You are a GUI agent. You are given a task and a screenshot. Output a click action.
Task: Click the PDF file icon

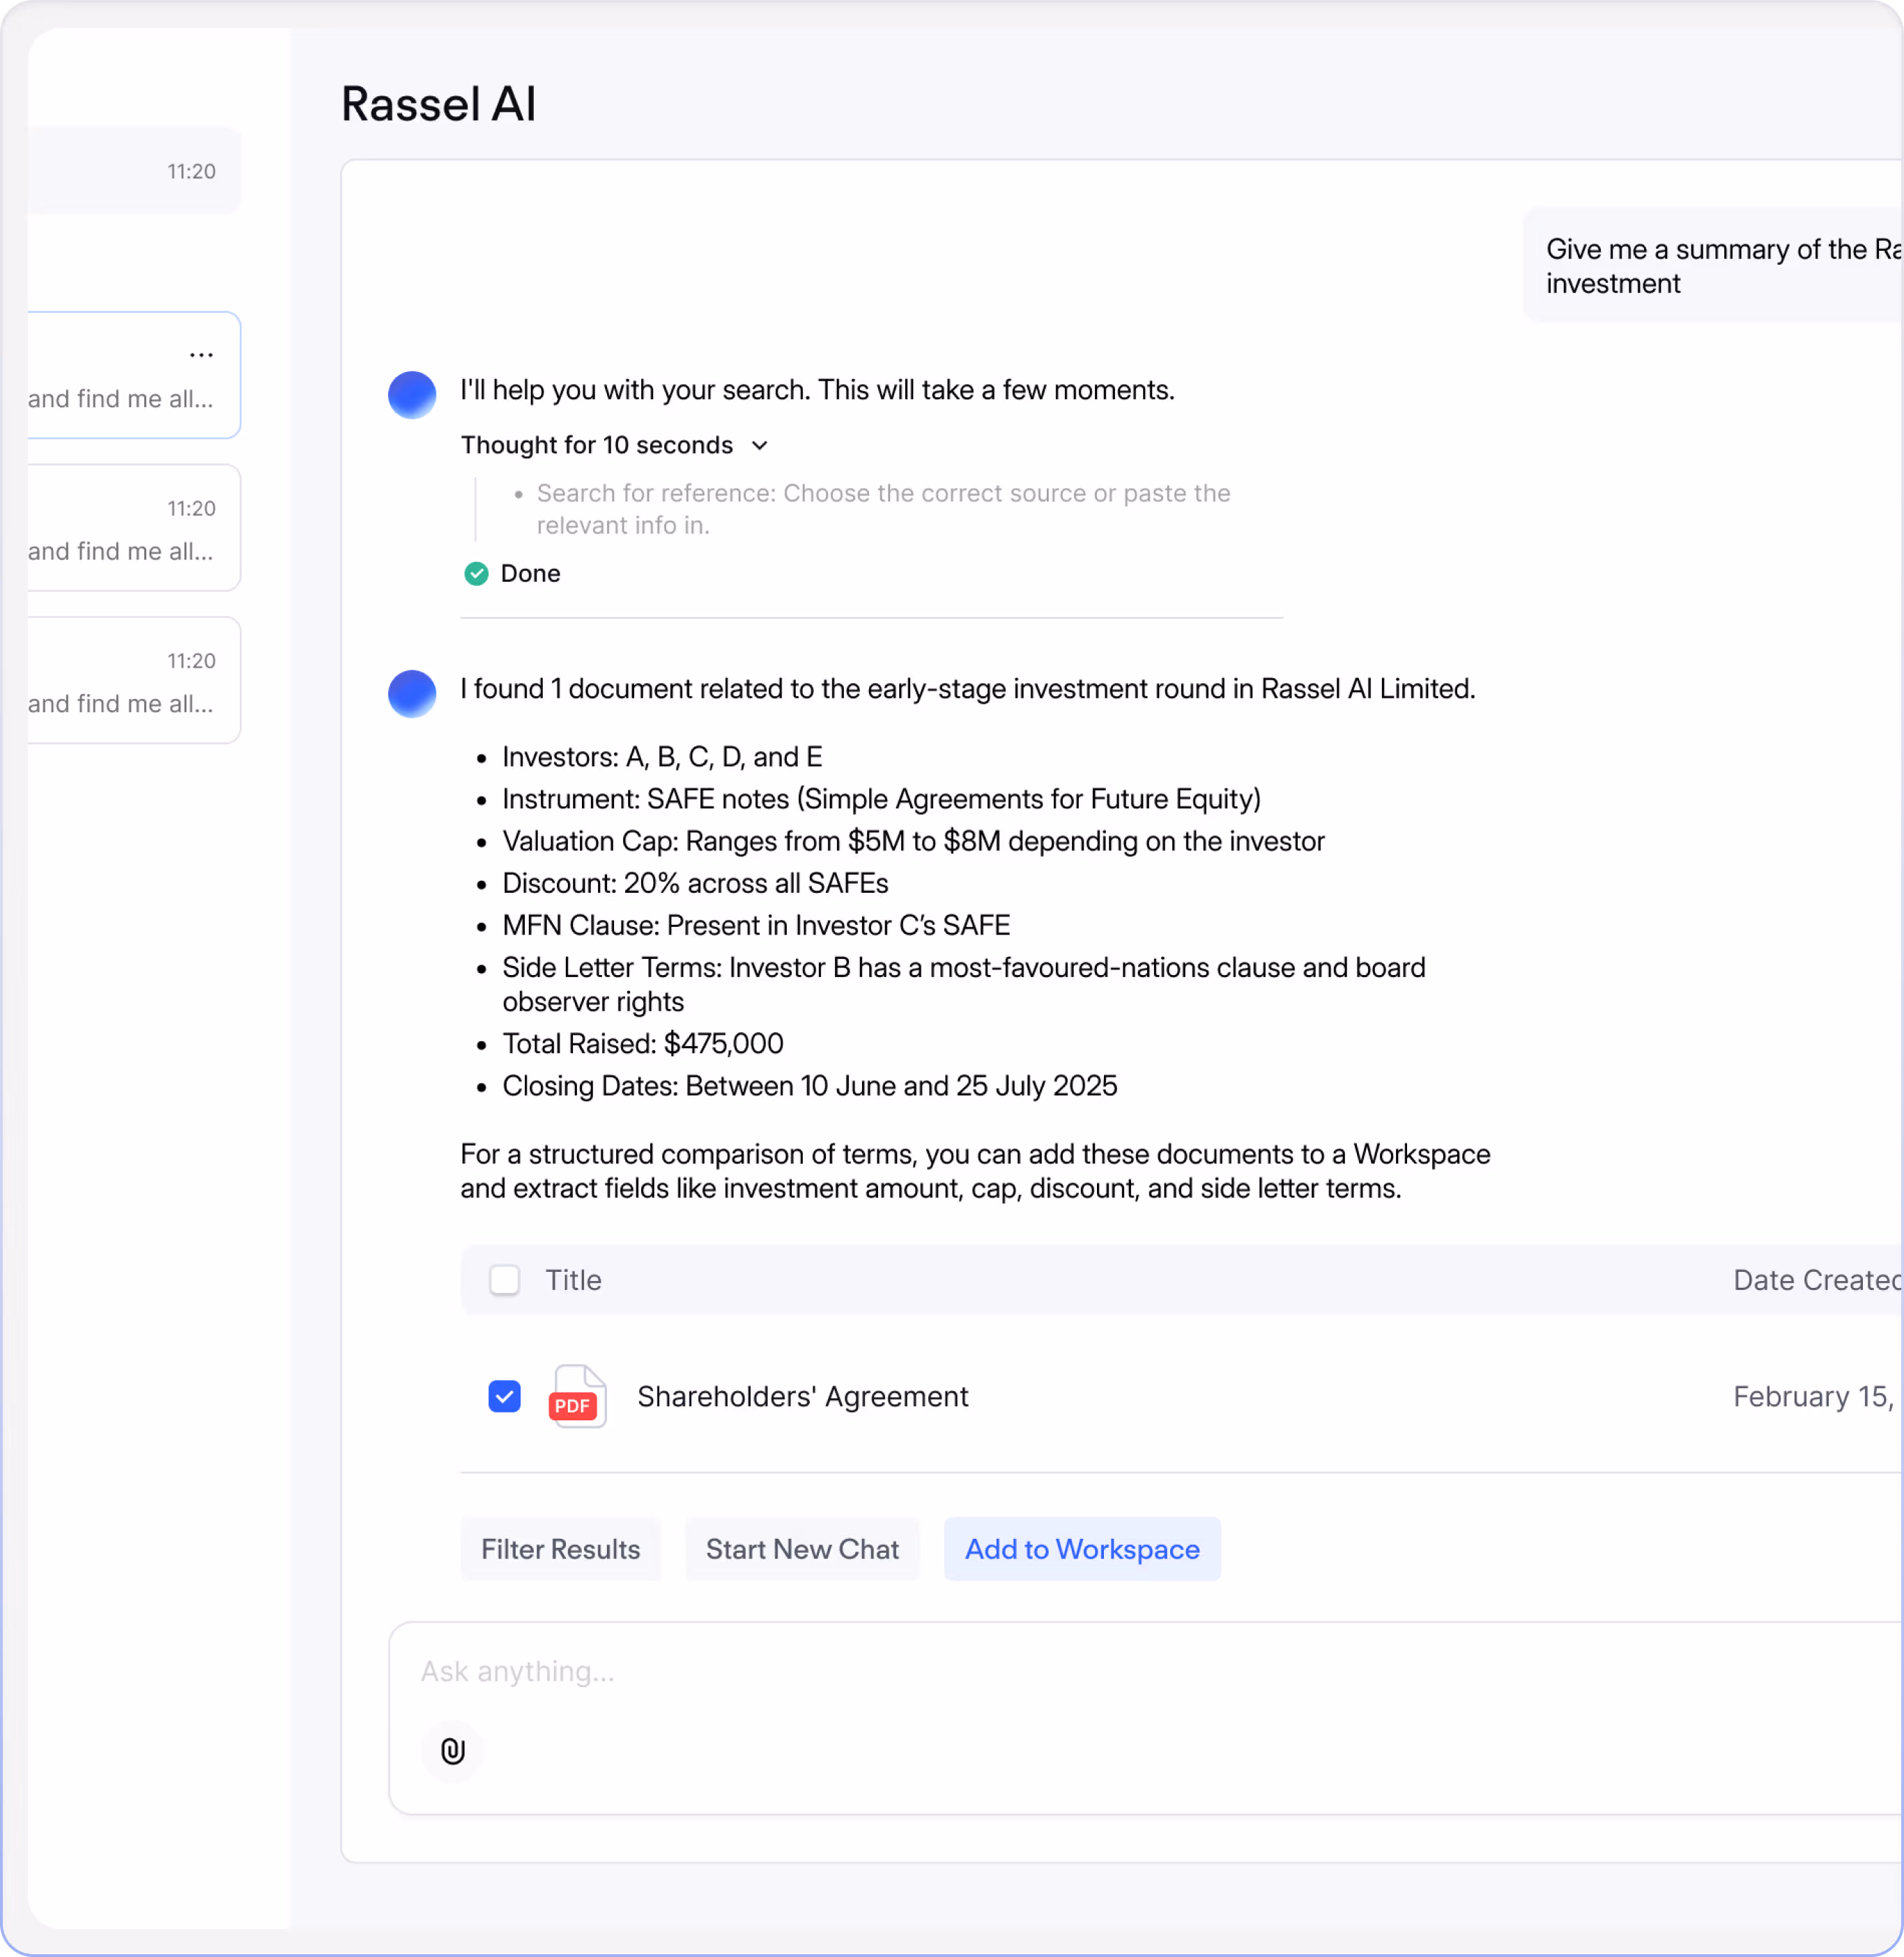(577, 1396)
